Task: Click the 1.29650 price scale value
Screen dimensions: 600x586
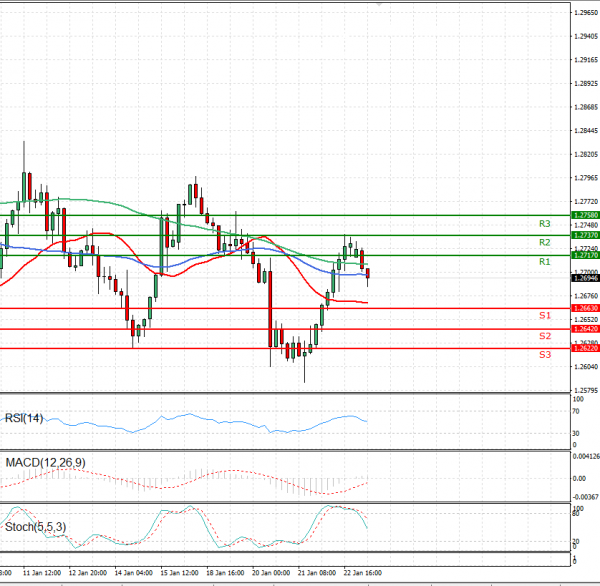Action: [586, 13]
